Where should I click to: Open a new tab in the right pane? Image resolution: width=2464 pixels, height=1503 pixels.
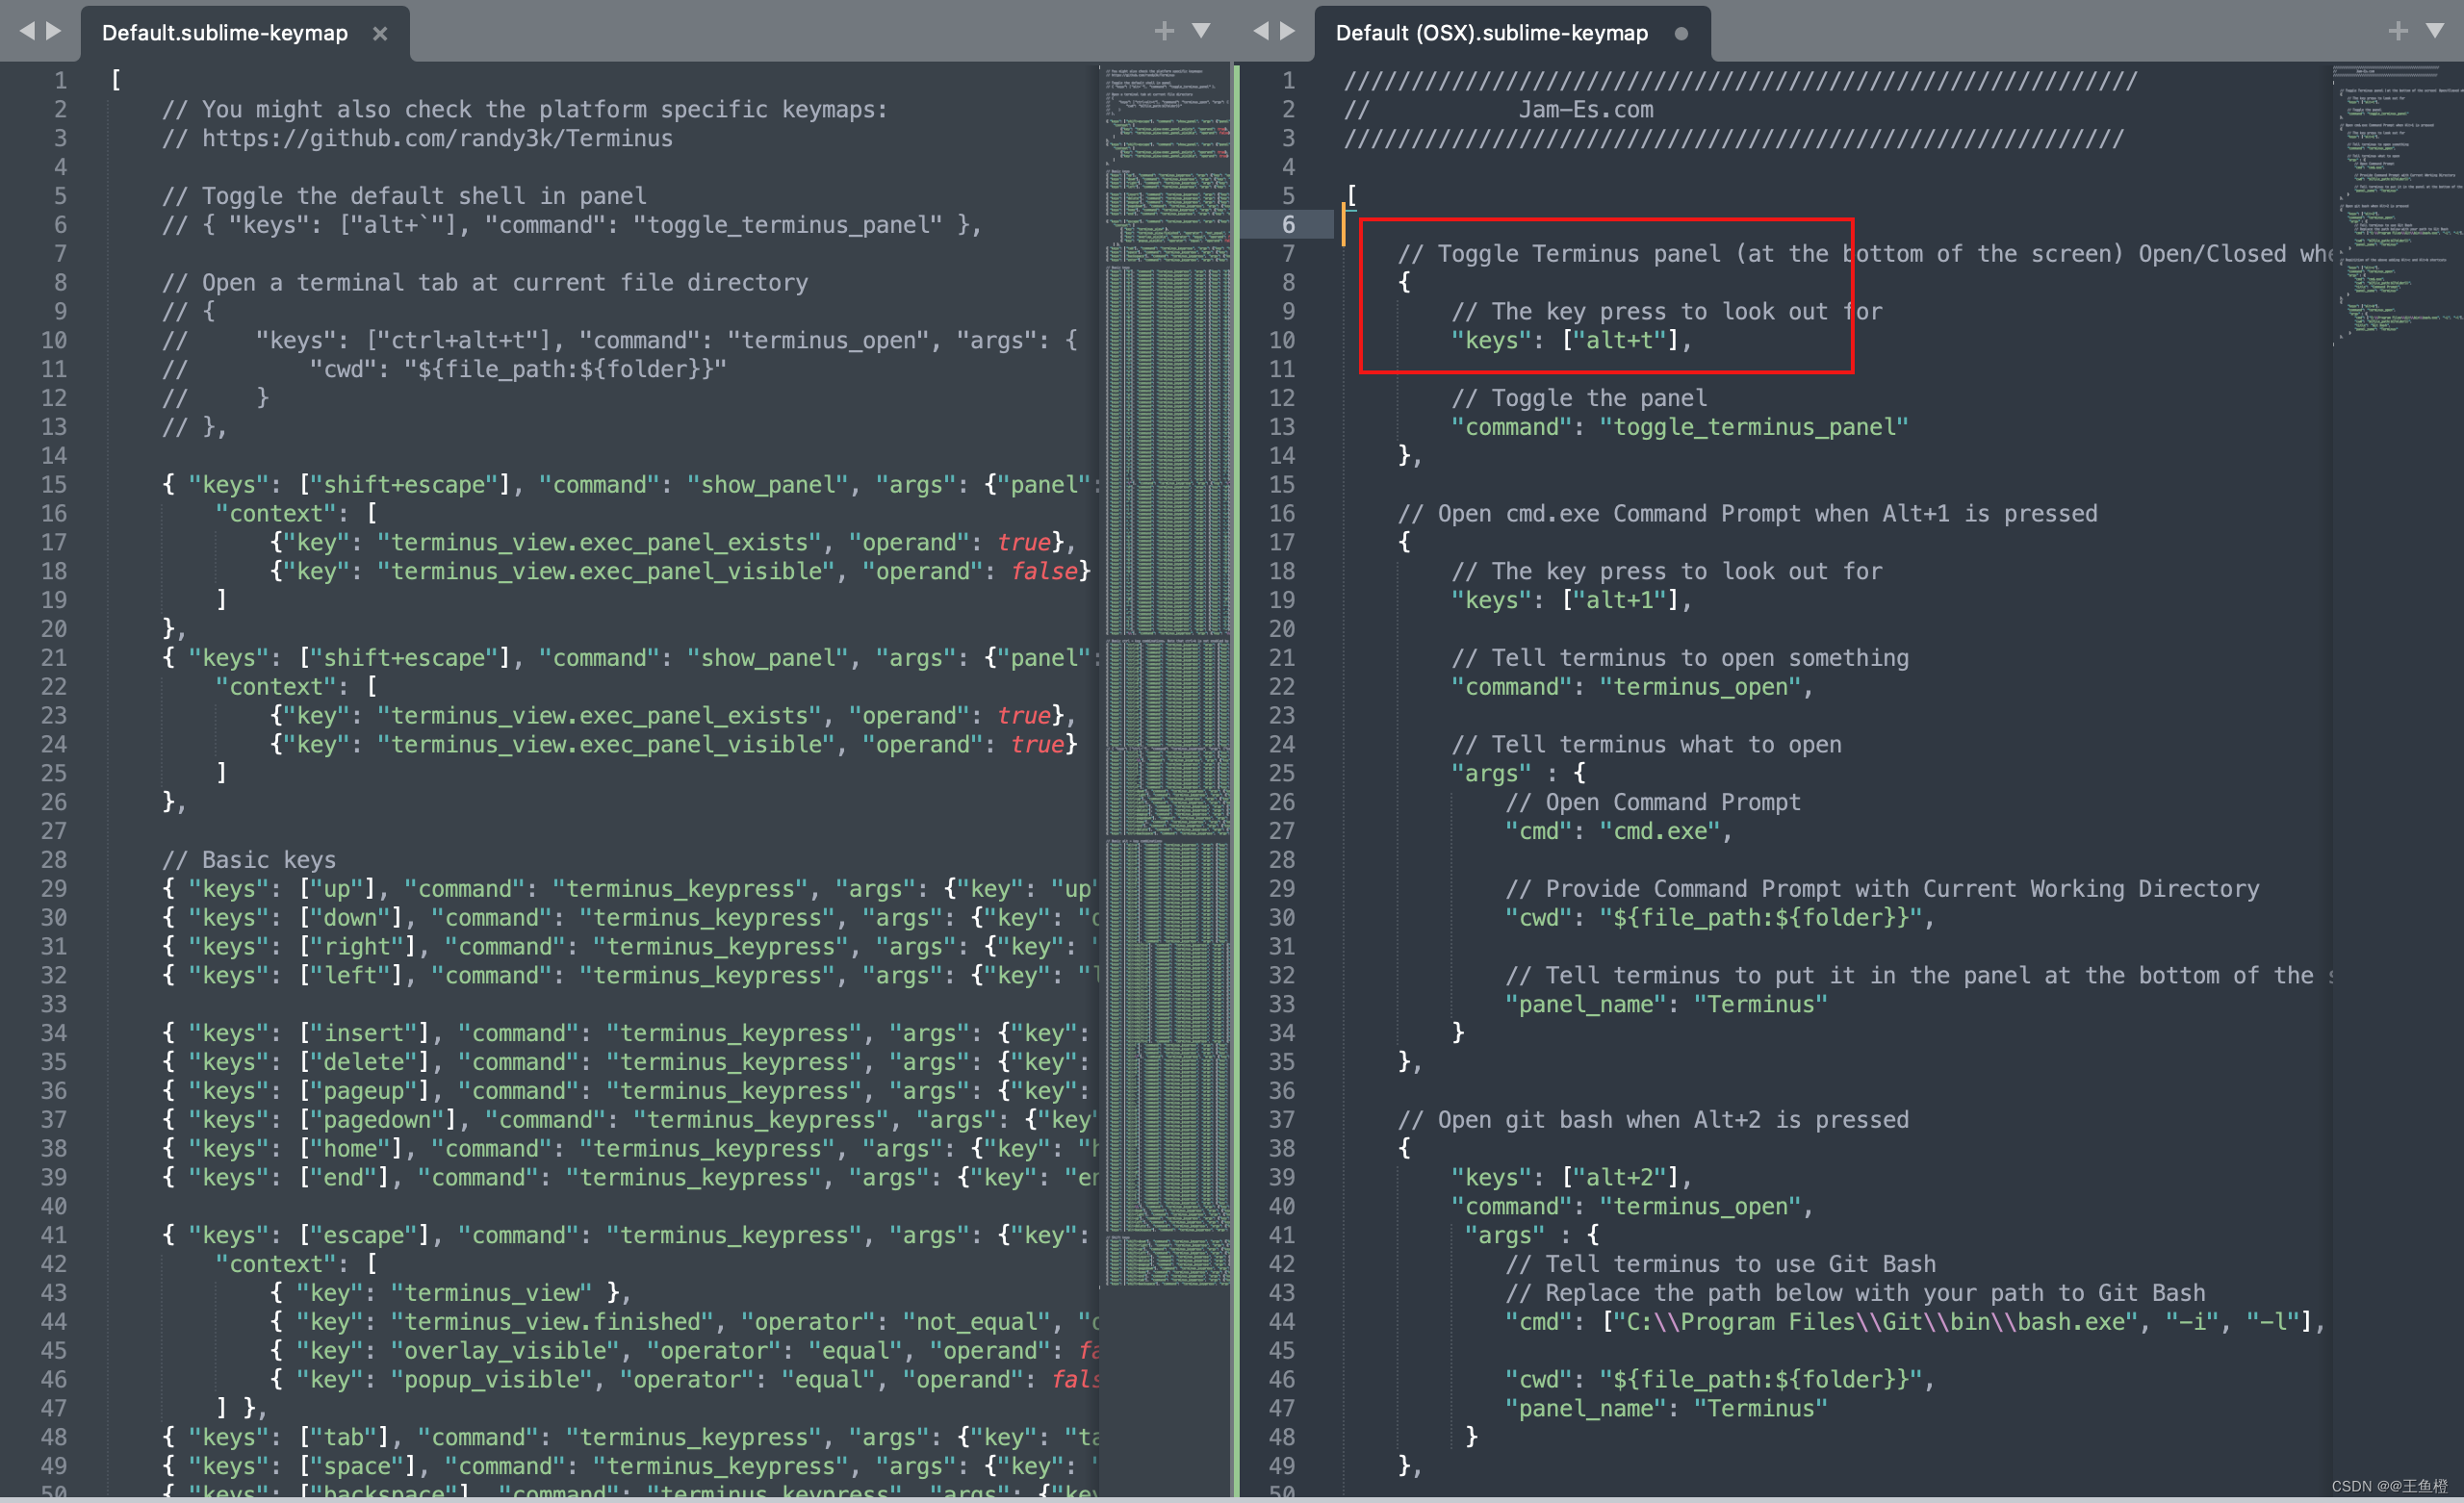pos(2397,30)
